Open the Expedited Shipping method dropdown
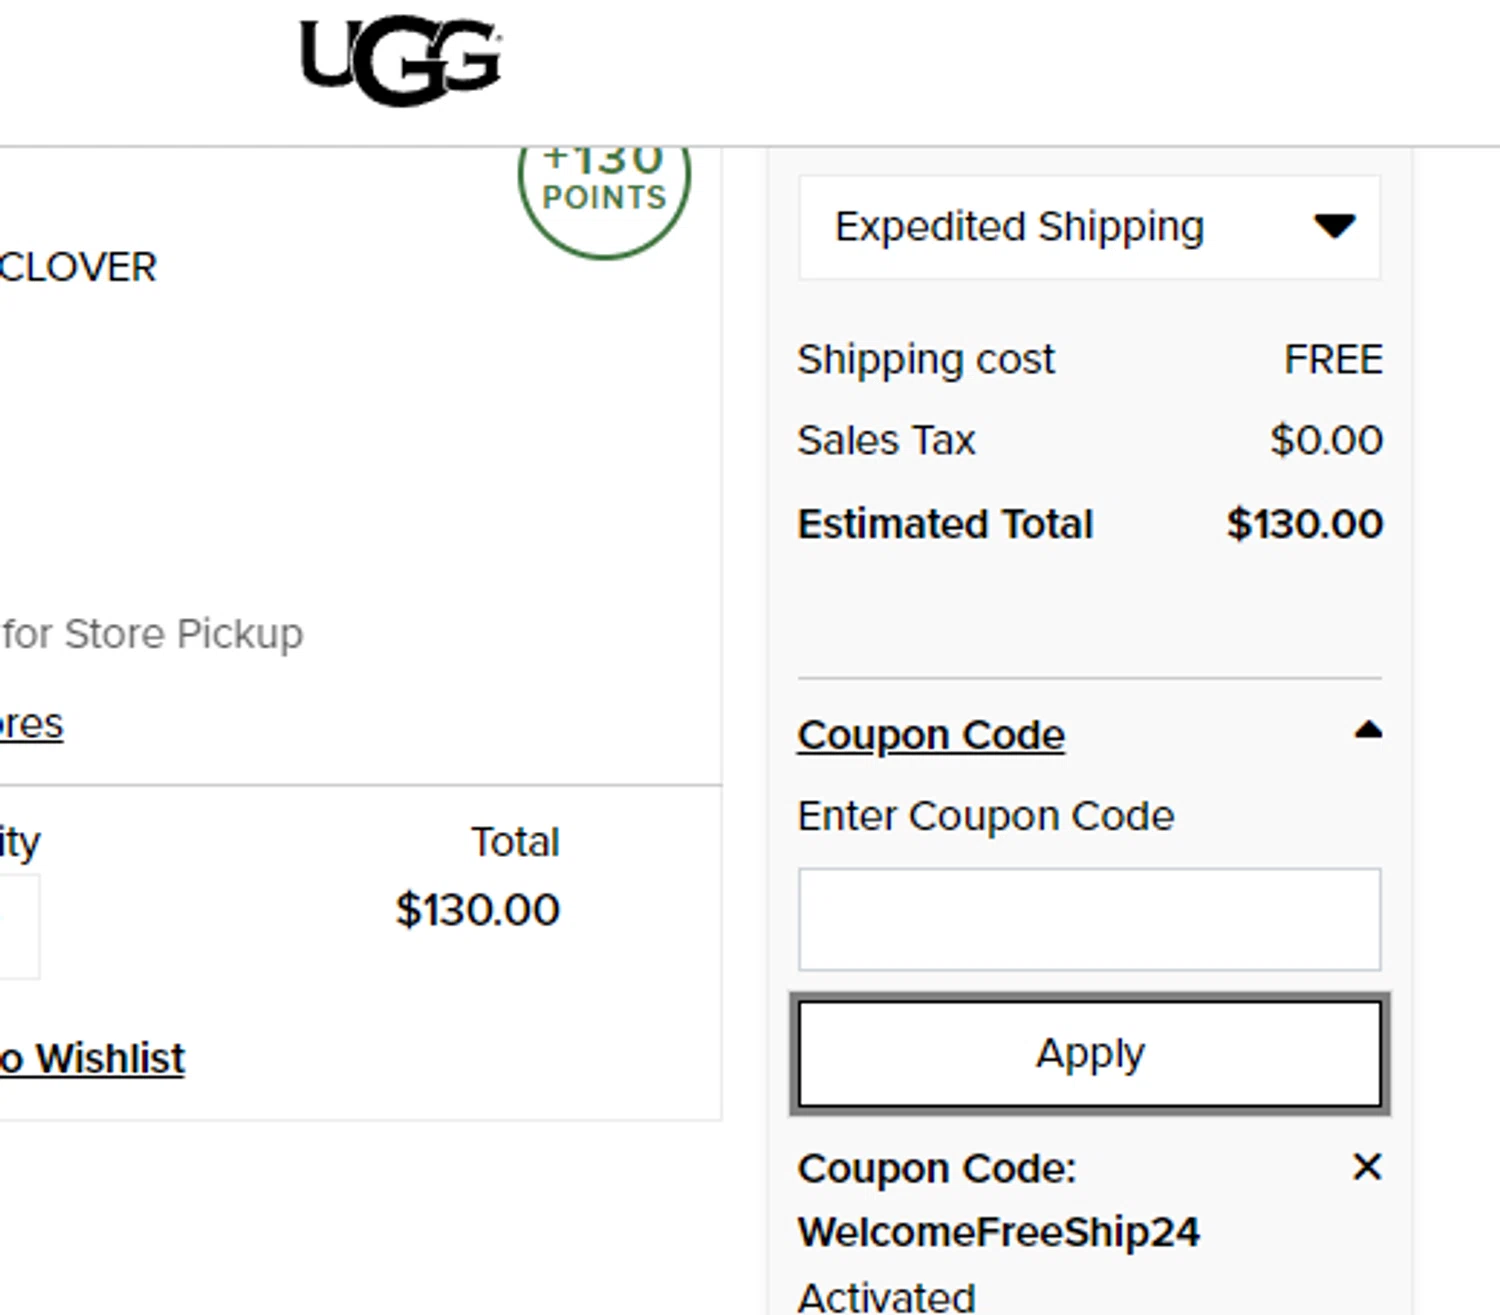The width and height of the screenshot is (1500, 1315). pyautogui.click(x=1089, y=227)
